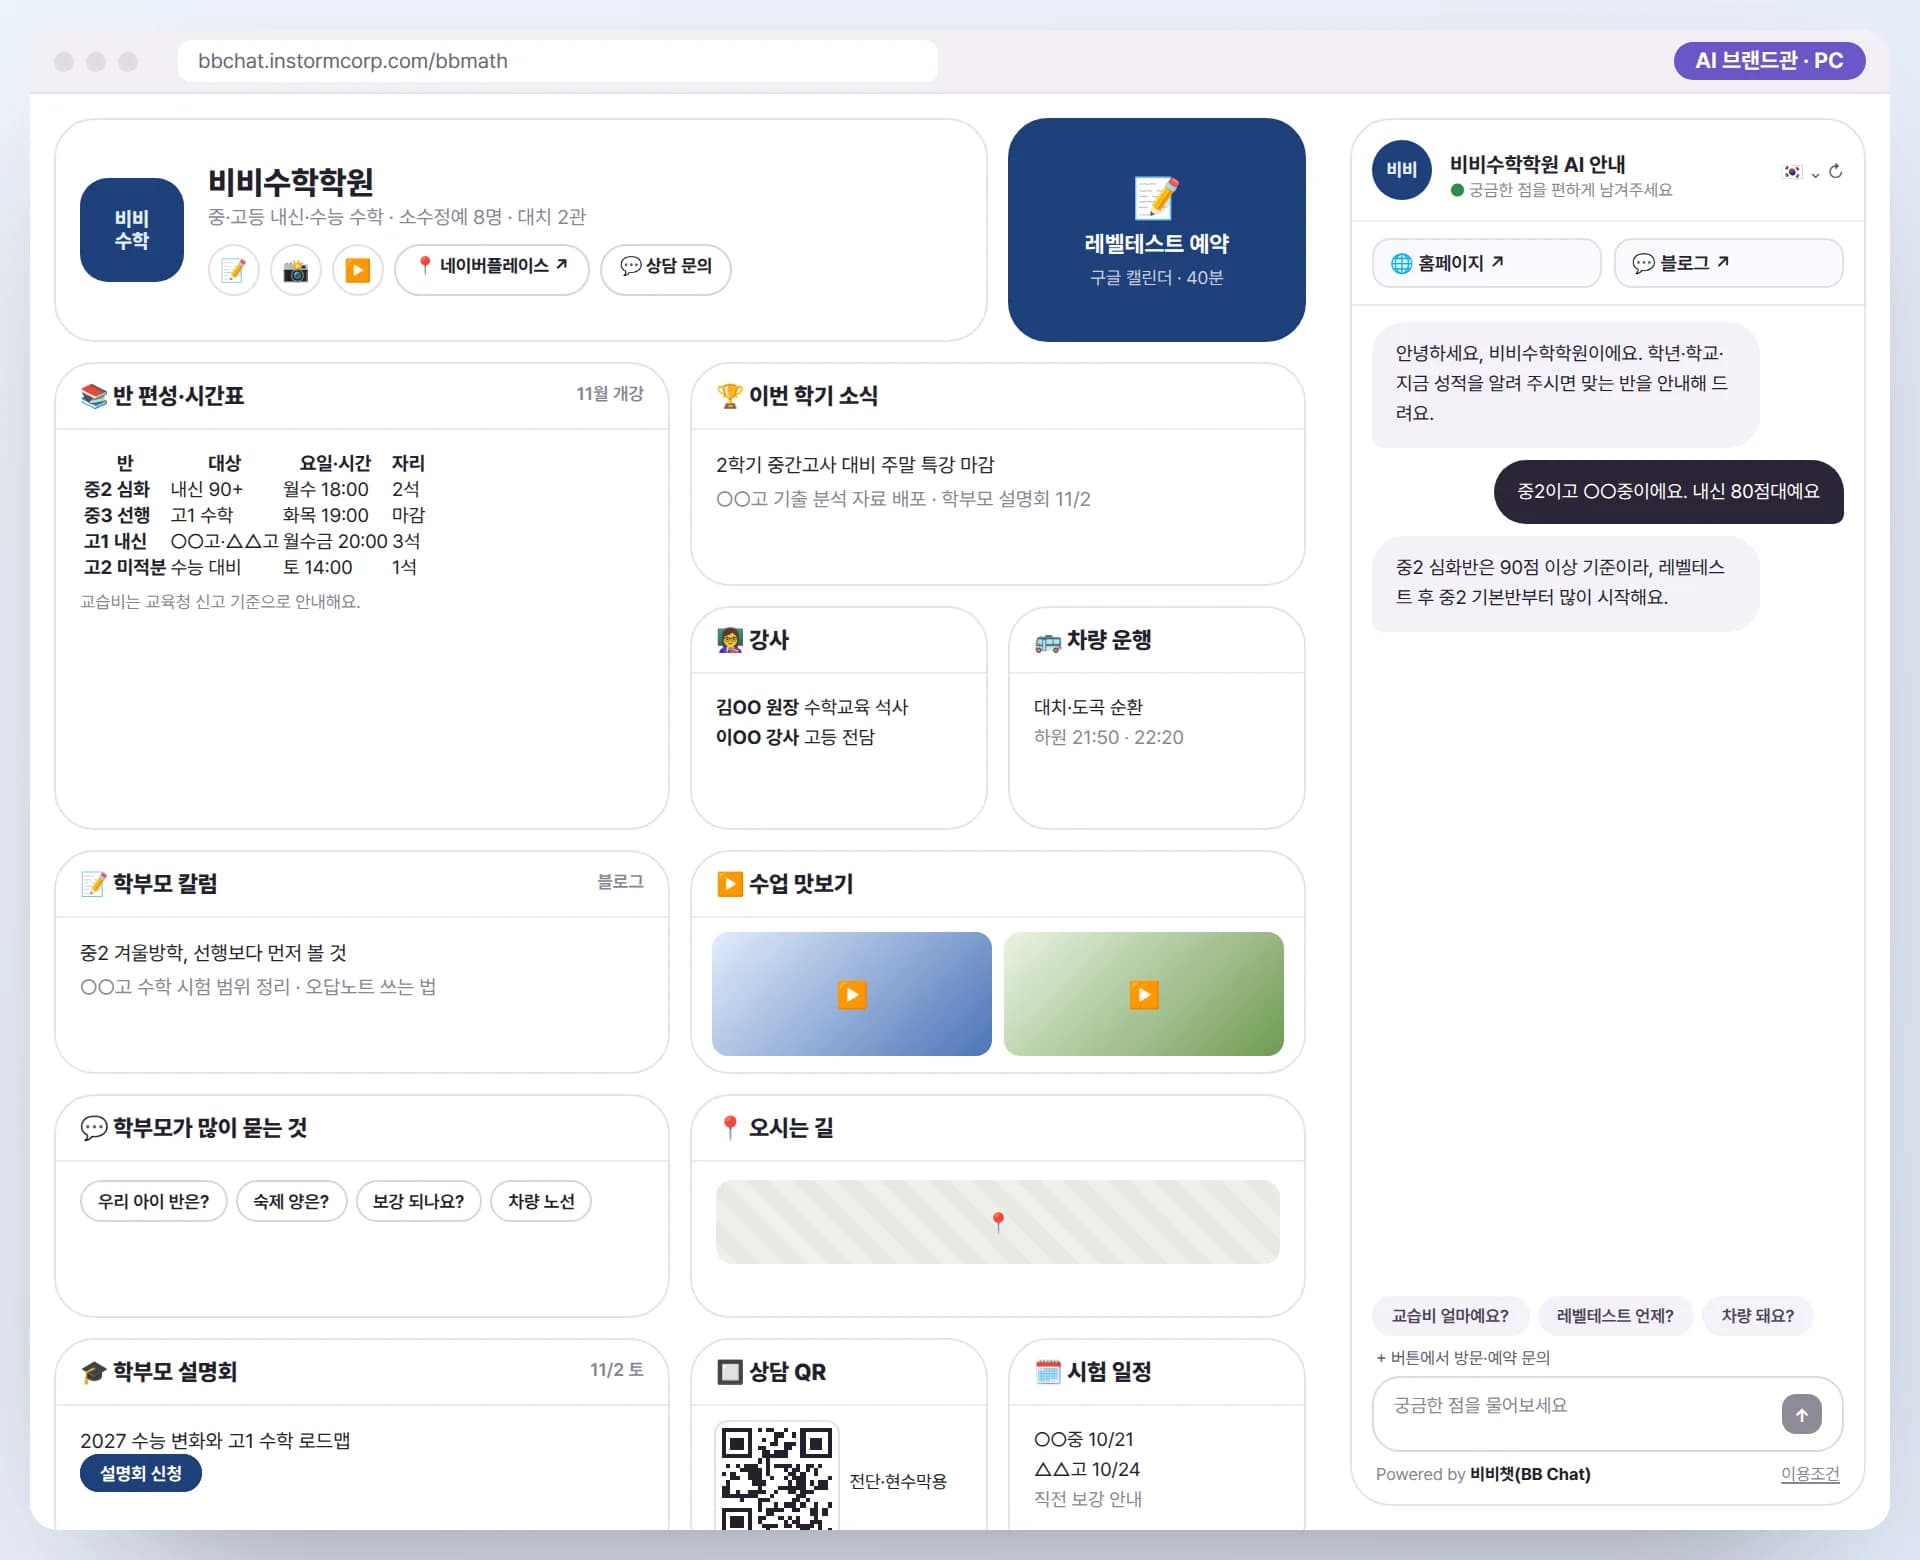Select the 차량 돼요? suggestion chip
Viewport: 1920px width, 1560px height.
coord(1757,1316)
